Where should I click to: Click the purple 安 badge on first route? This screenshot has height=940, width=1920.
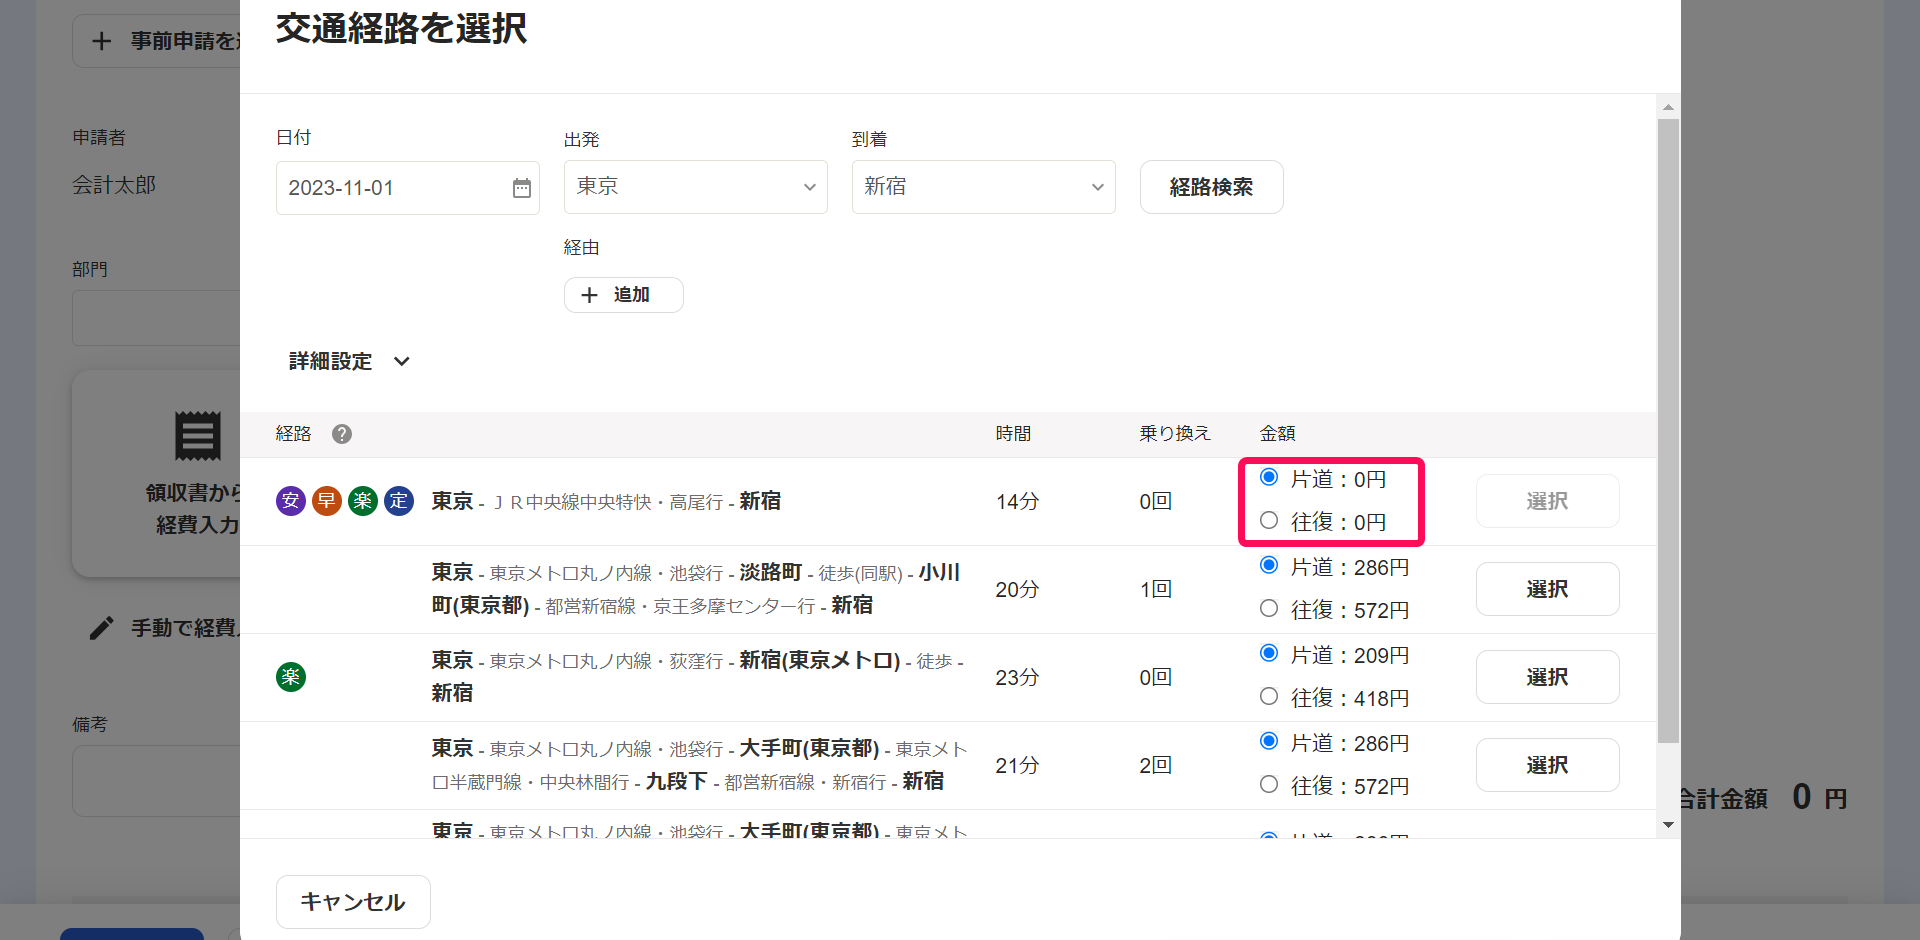(x=291, y=501)
